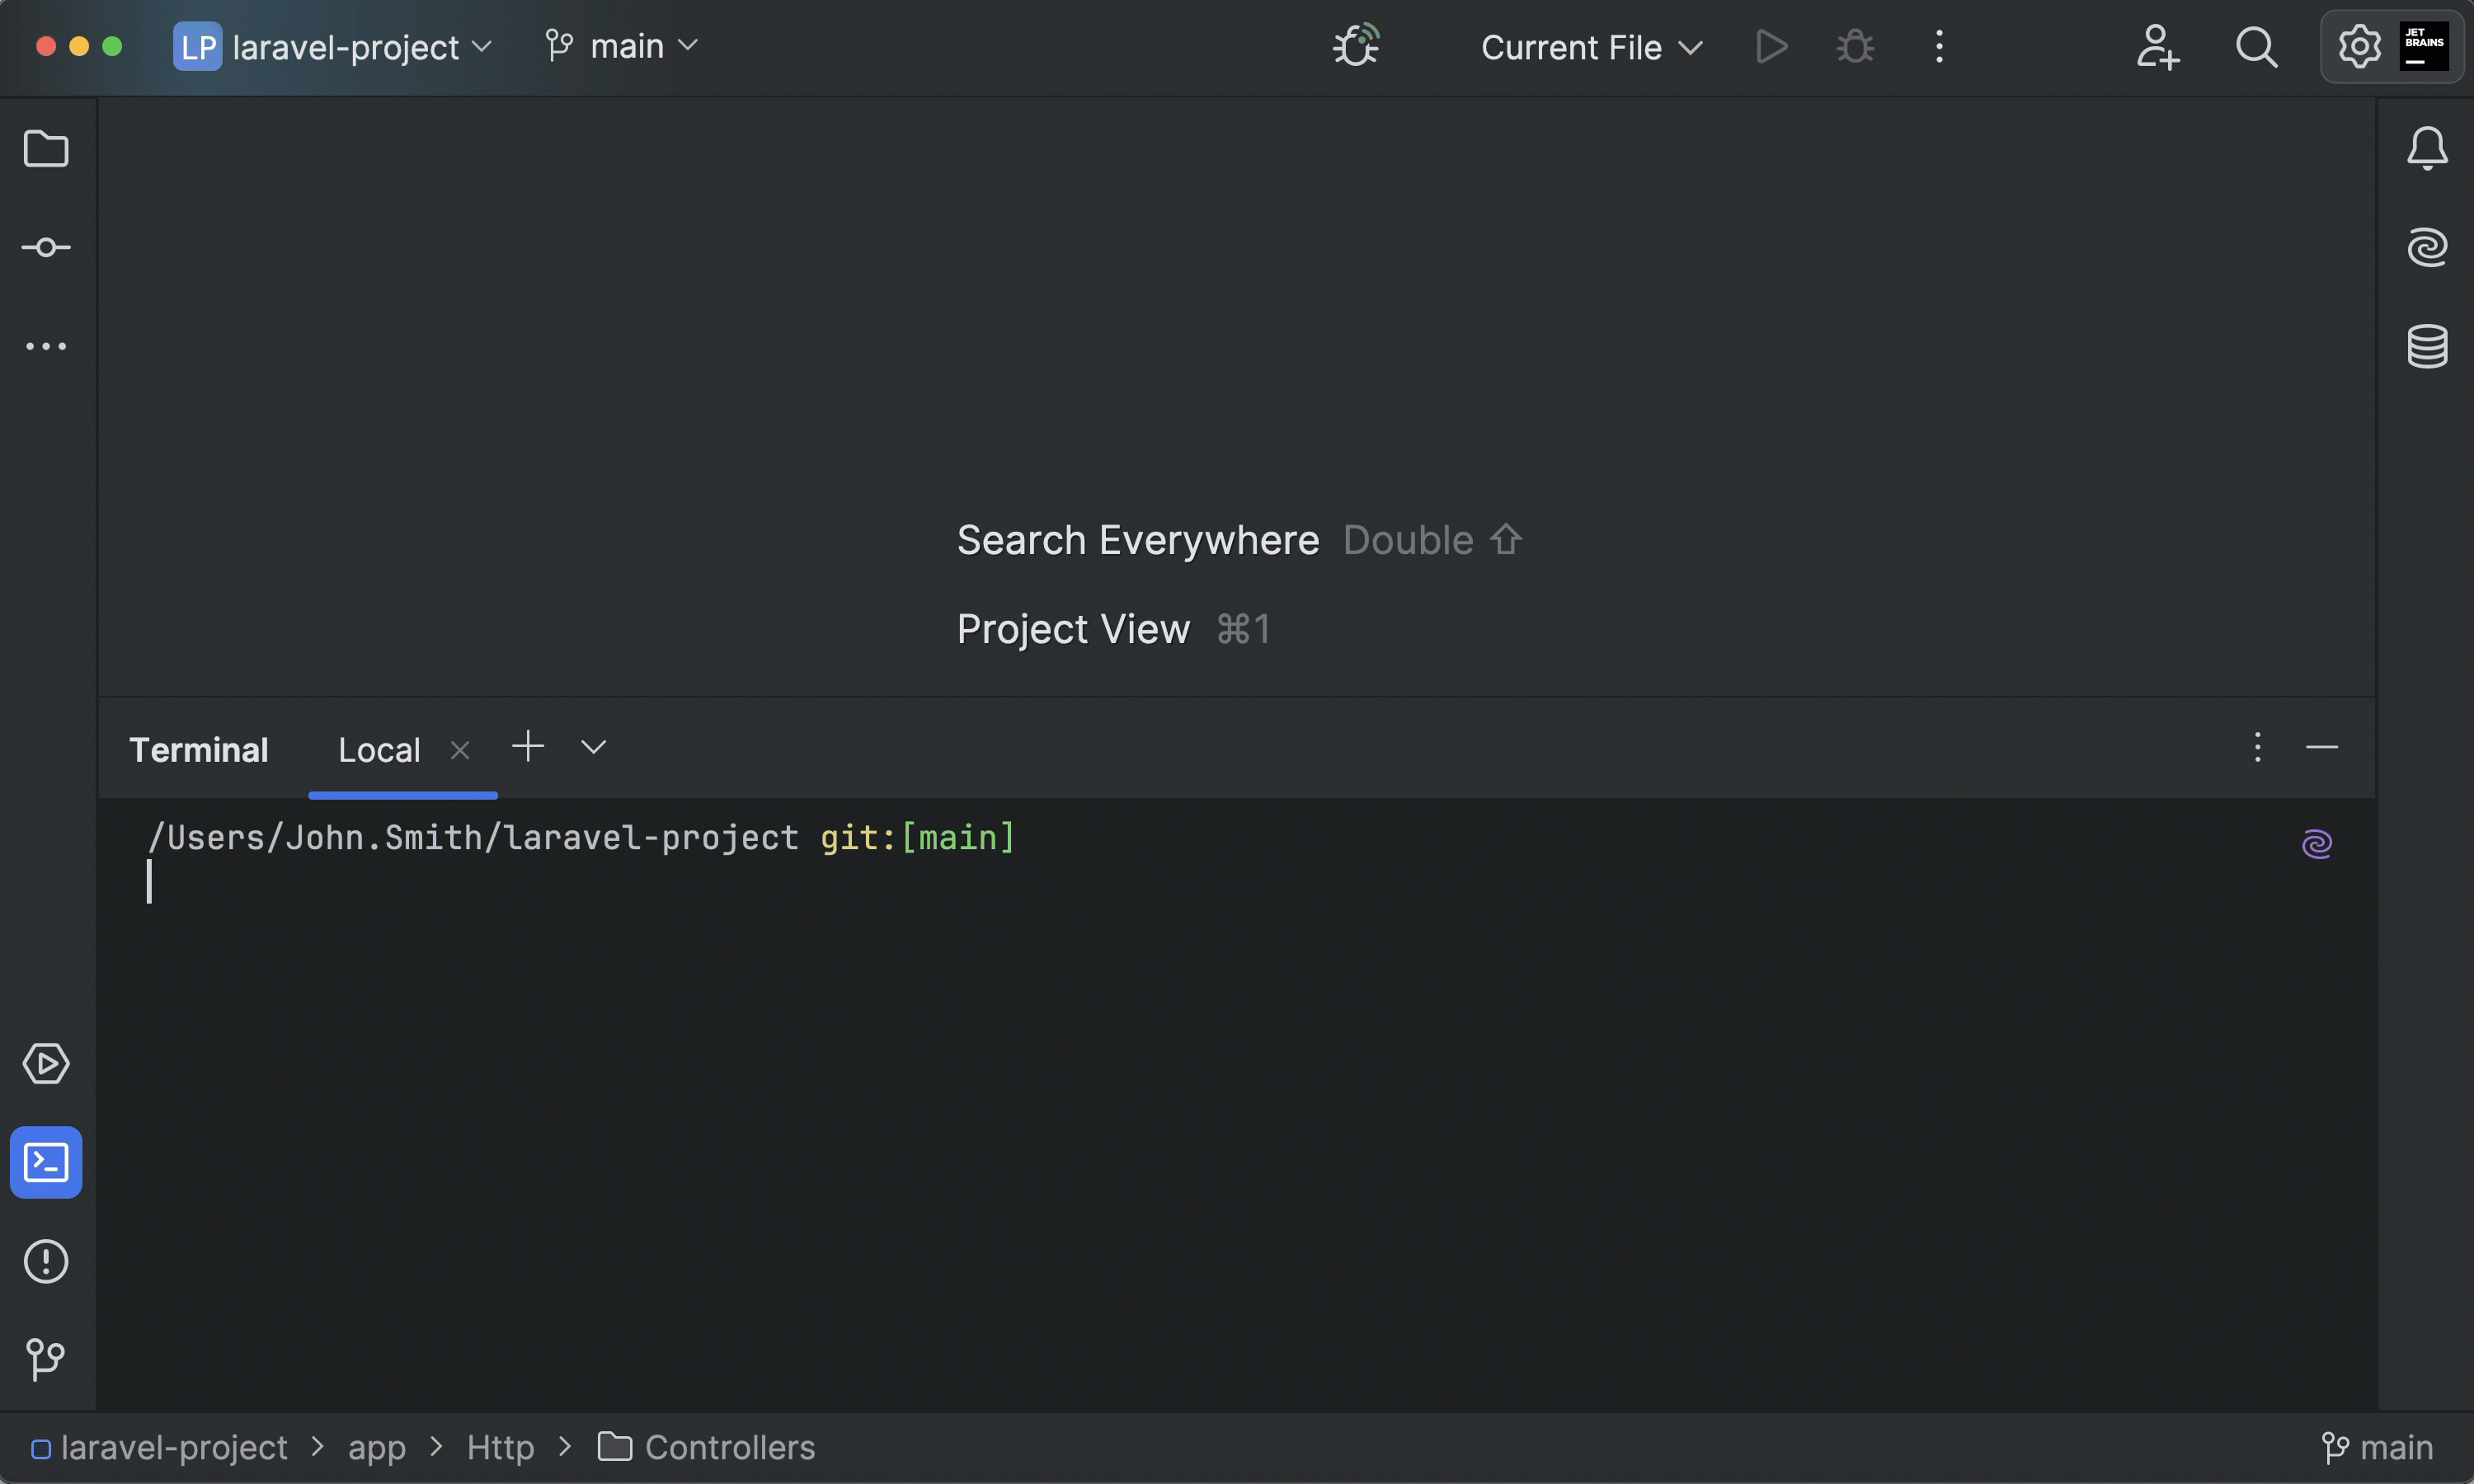Viewport: 2474px width, 1484px height.
Task: Select the Local terminal tab
Action: [379, 750]
